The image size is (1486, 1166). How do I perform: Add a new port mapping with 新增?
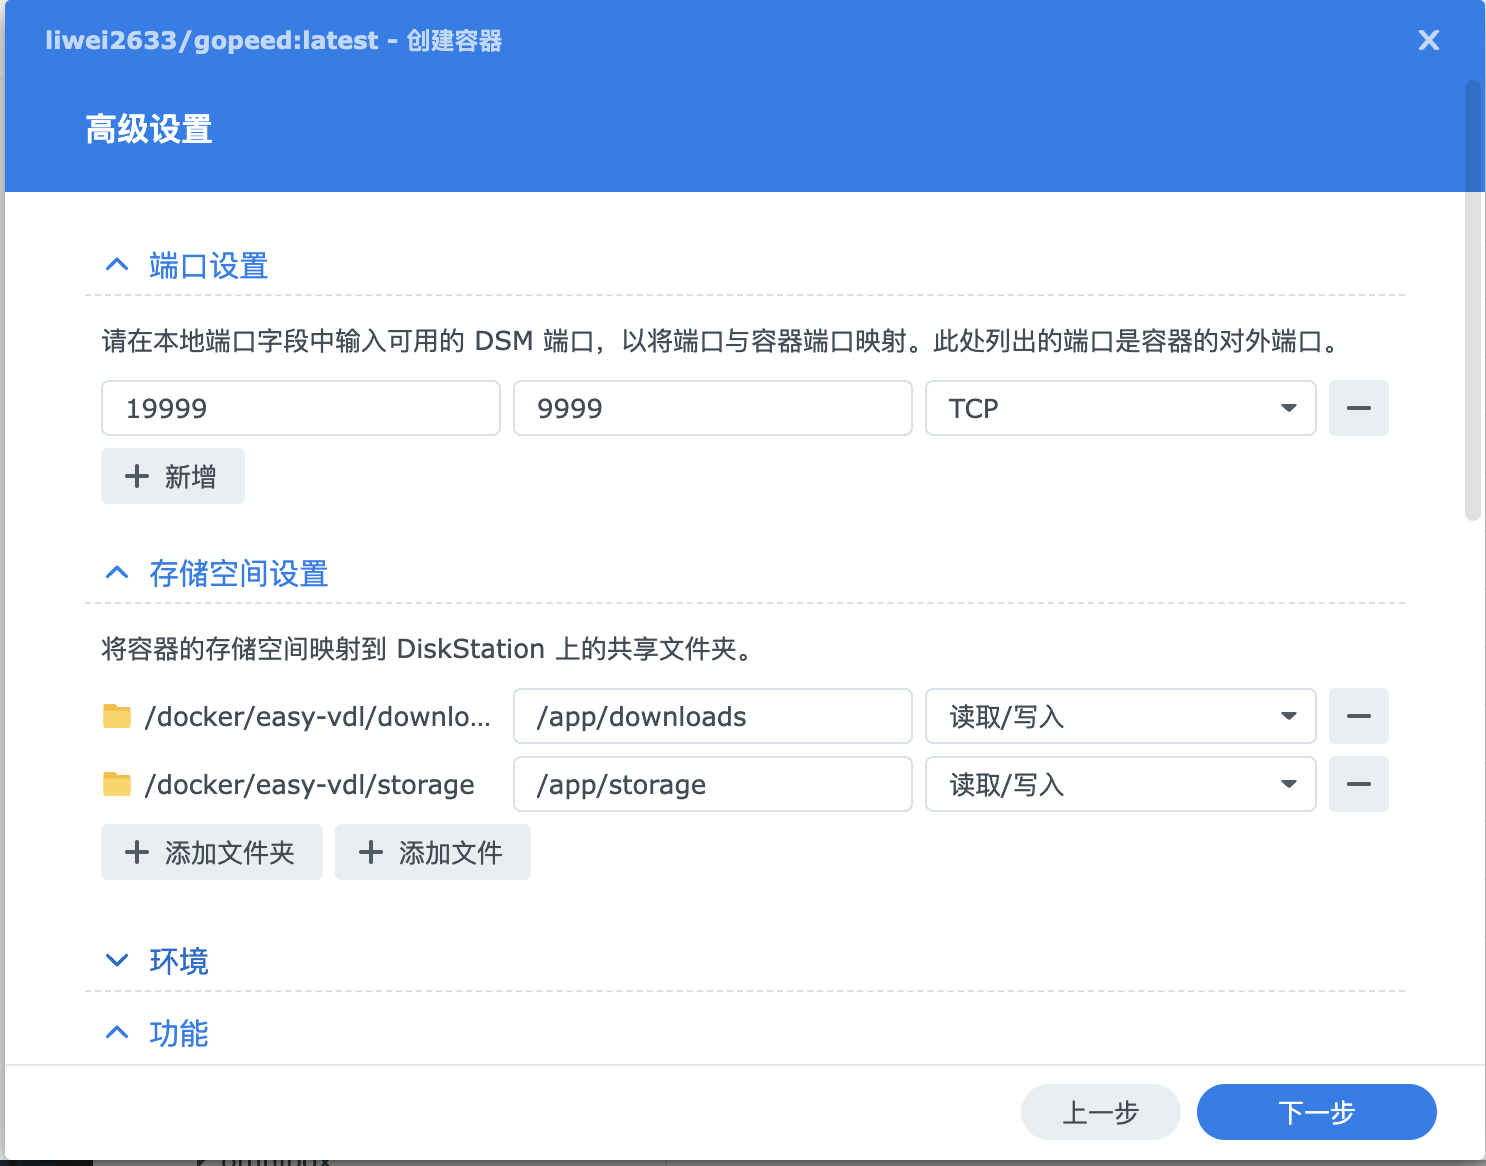coord(172,476)
